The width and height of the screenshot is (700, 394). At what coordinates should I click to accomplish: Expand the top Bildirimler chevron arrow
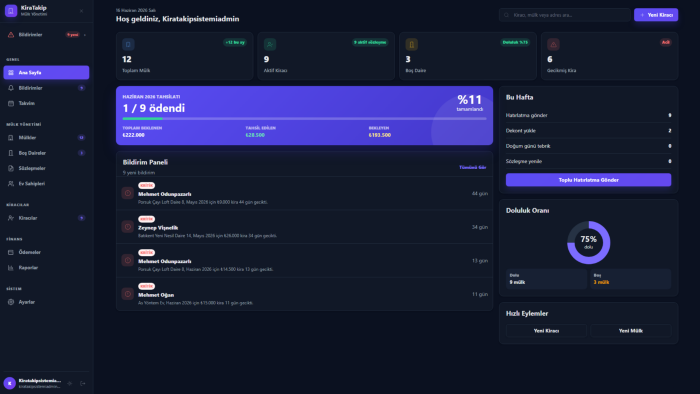[85, 35]
